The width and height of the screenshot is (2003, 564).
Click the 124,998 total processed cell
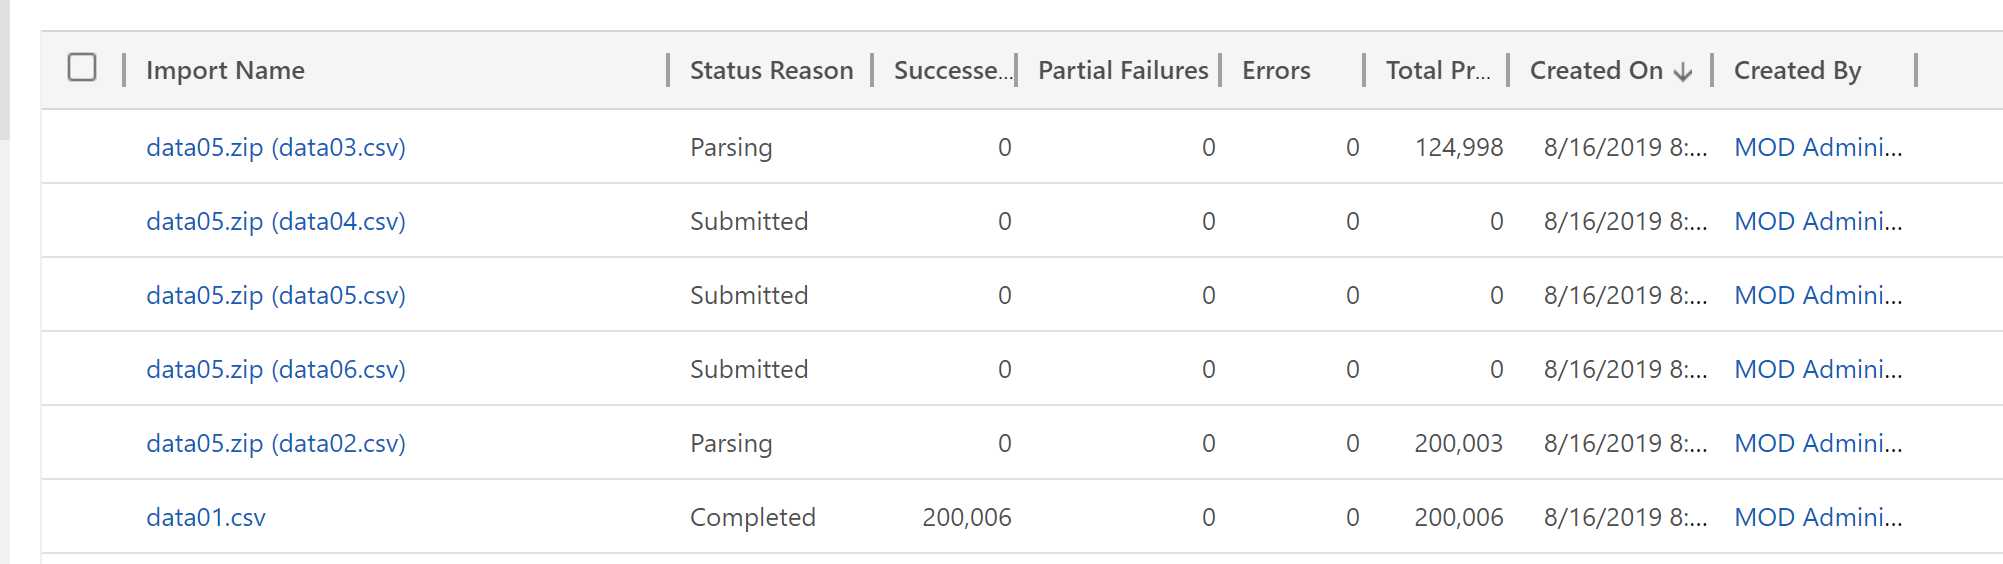click(1458, 148)
